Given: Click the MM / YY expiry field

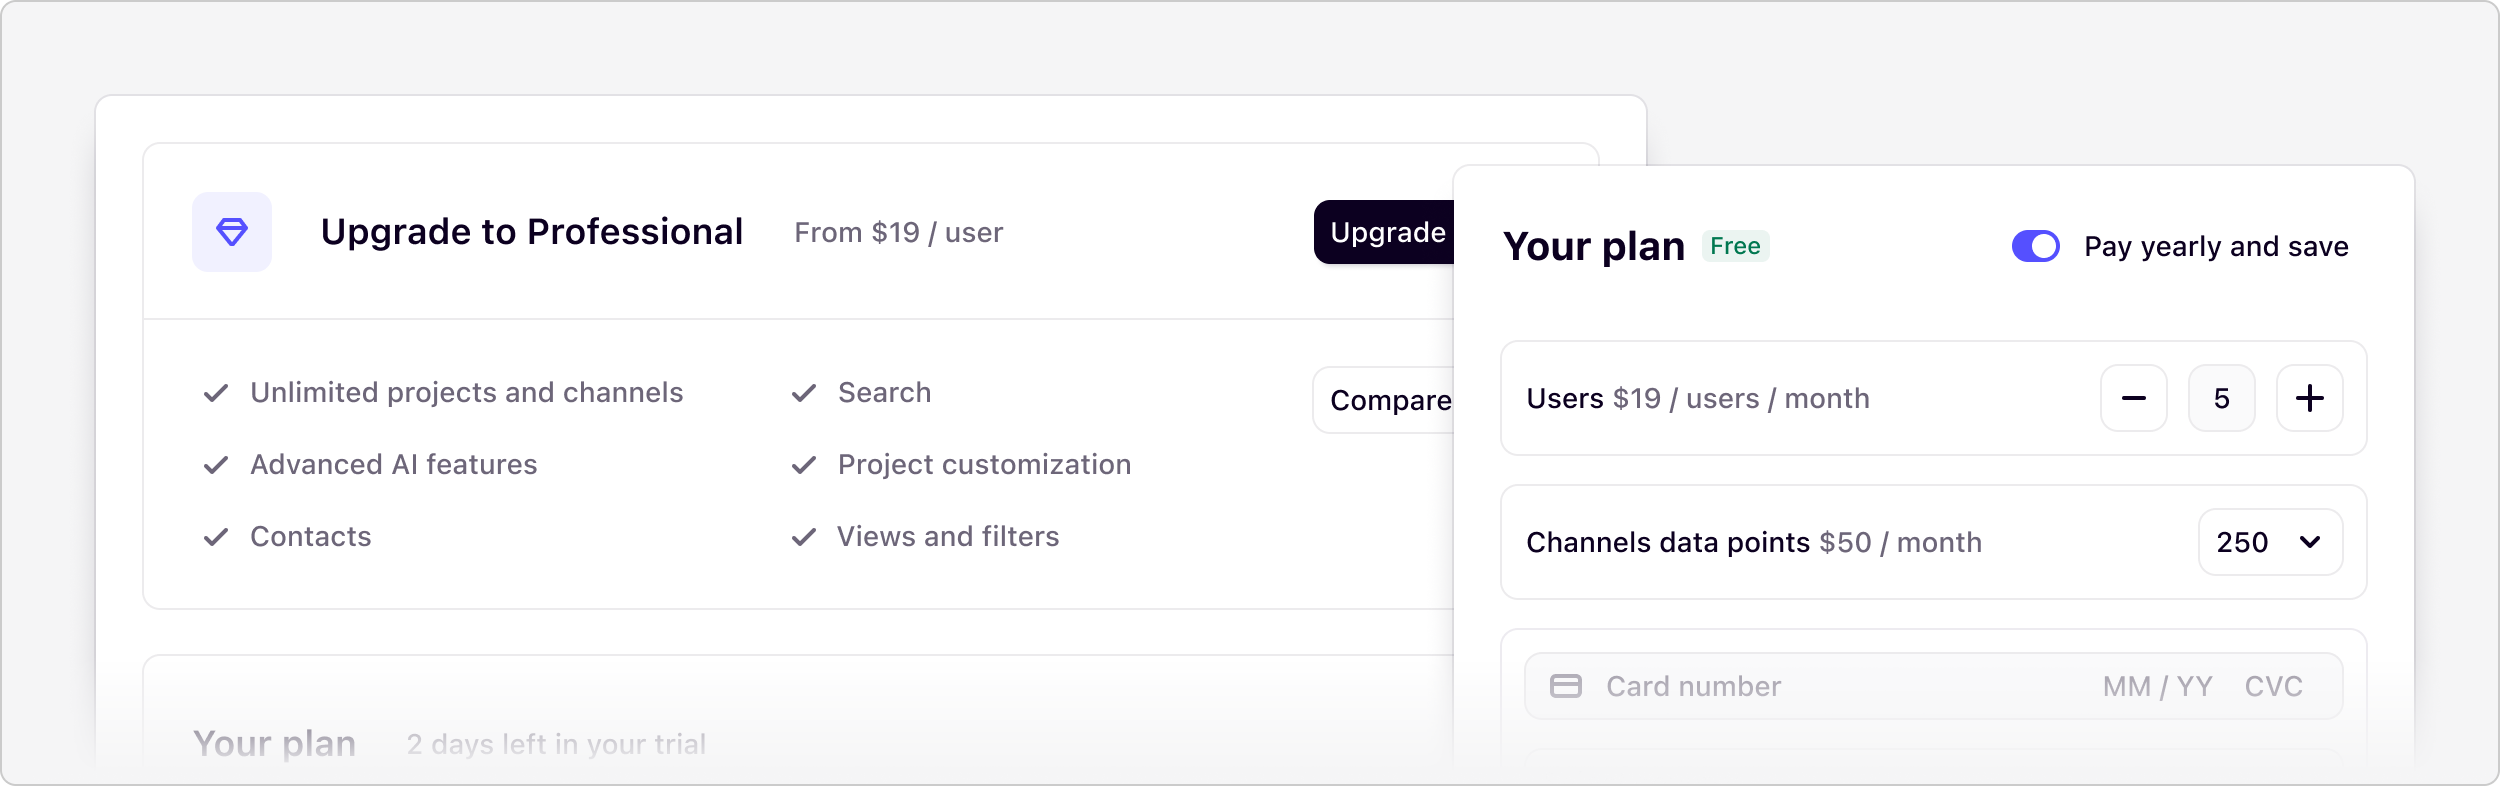Looking at the screenshot, I should tap(2157, 686).
